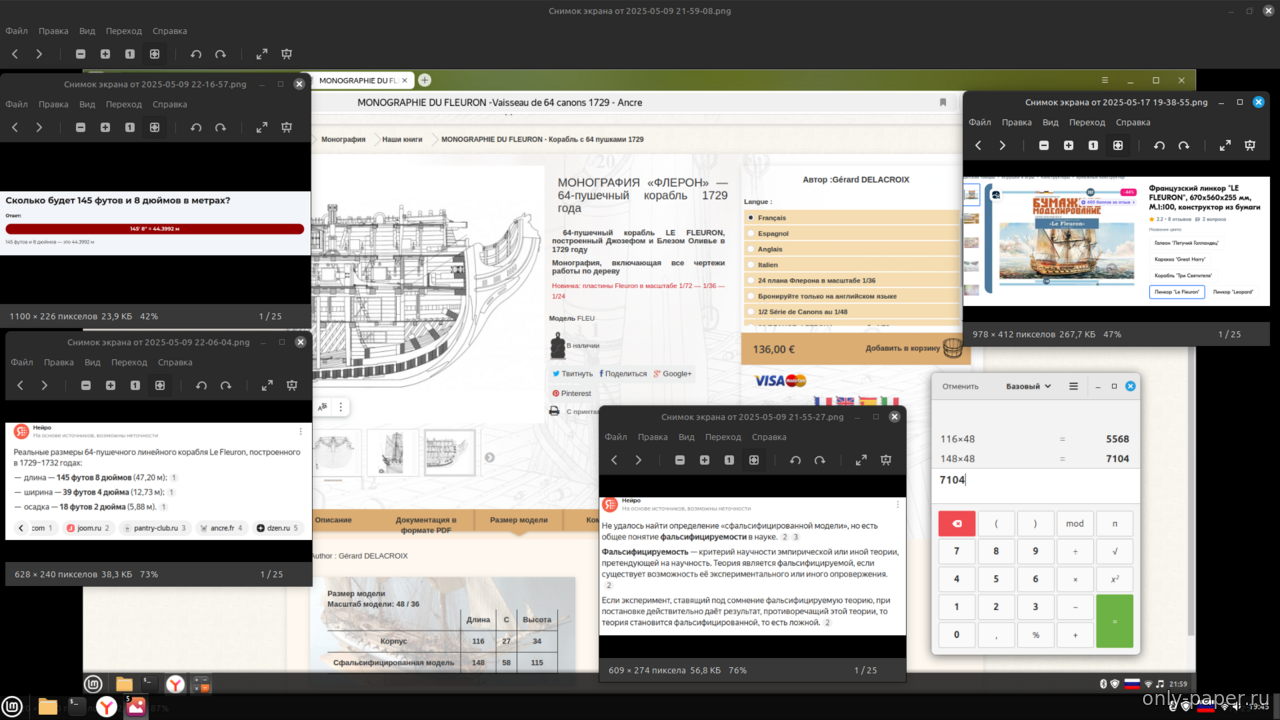The image size is (1280, 720).
Task: Open the Описание tab on web page
Action: (x=333, y=520)
